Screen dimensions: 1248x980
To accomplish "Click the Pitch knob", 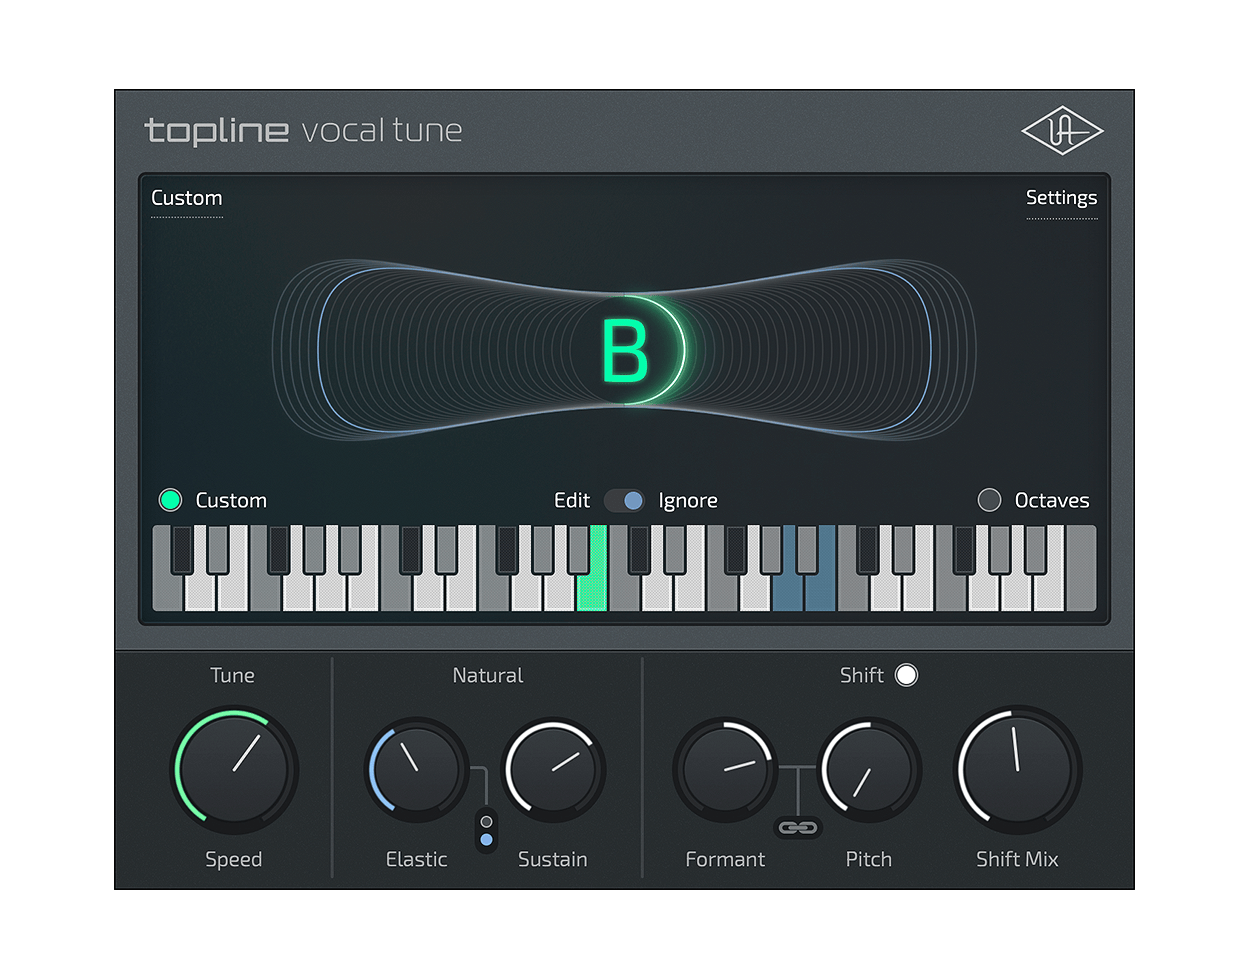I will (870, 770).
